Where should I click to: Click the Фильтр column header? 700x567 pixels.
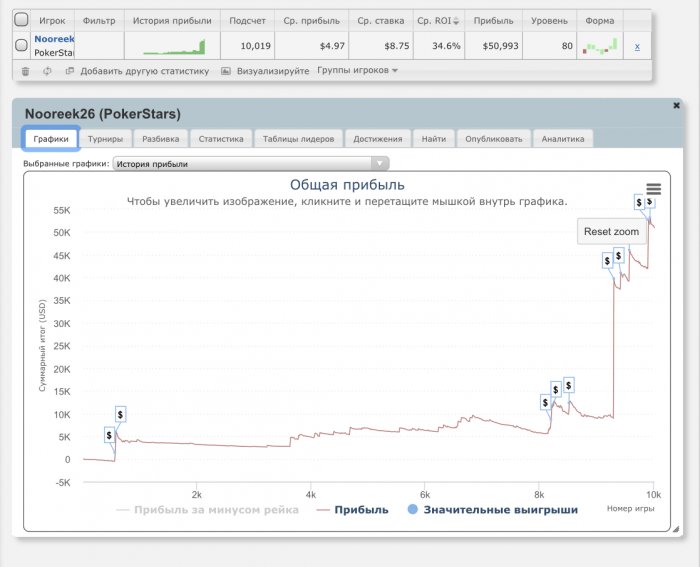click(x=99, y=21)
